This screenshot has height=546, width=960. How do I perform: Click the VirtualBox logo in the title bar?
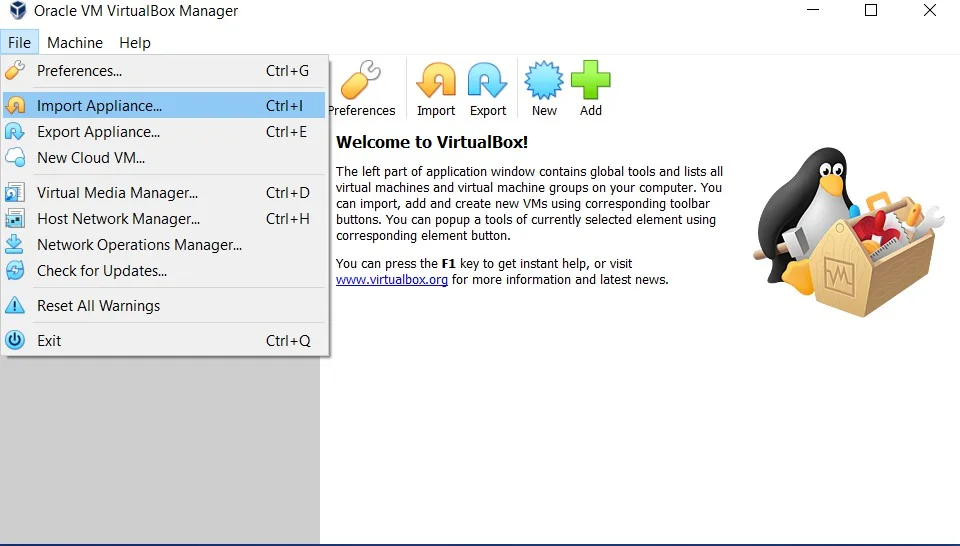18,10
